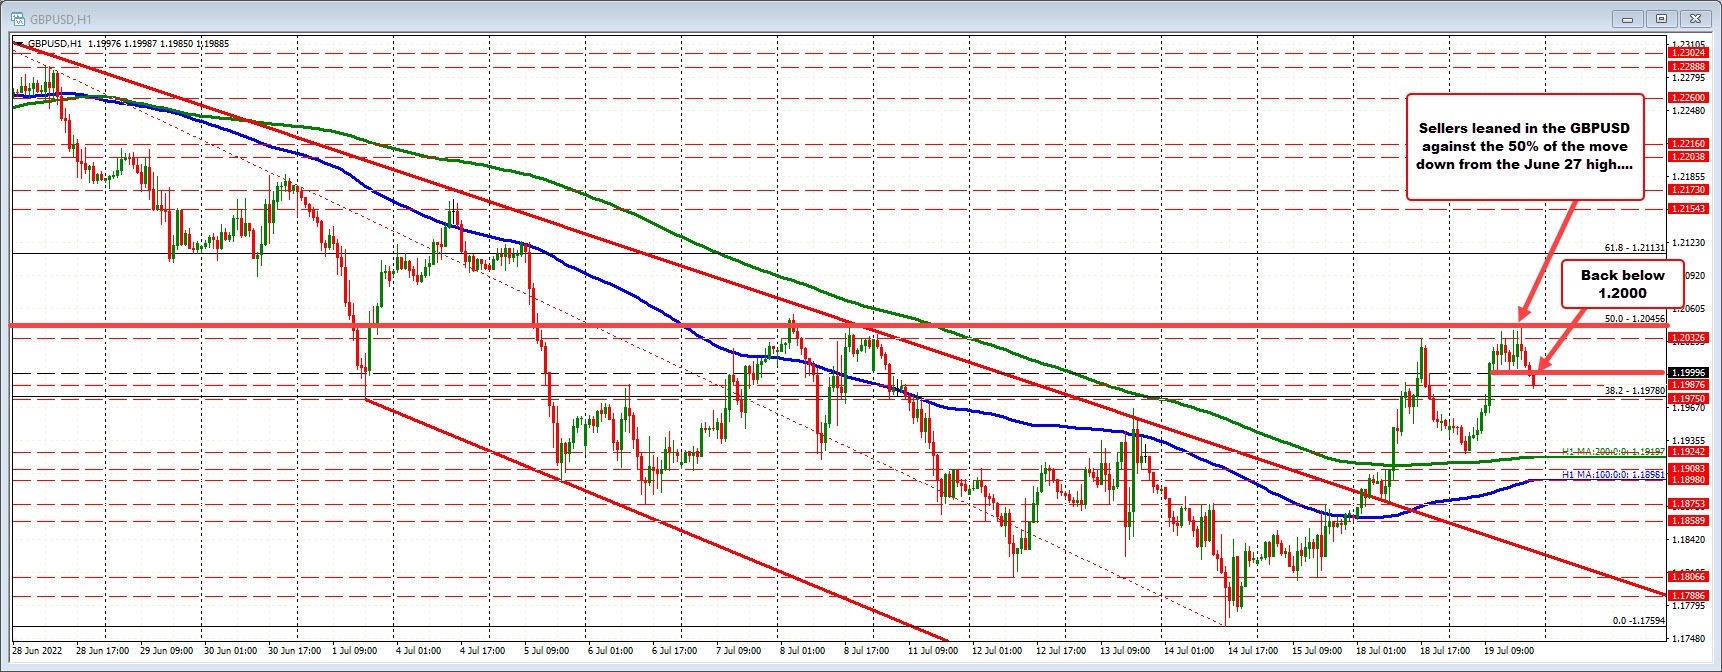Select the 1.22888 price level label
This screenshot has width=1722, height=672.
coord(1688,67)
